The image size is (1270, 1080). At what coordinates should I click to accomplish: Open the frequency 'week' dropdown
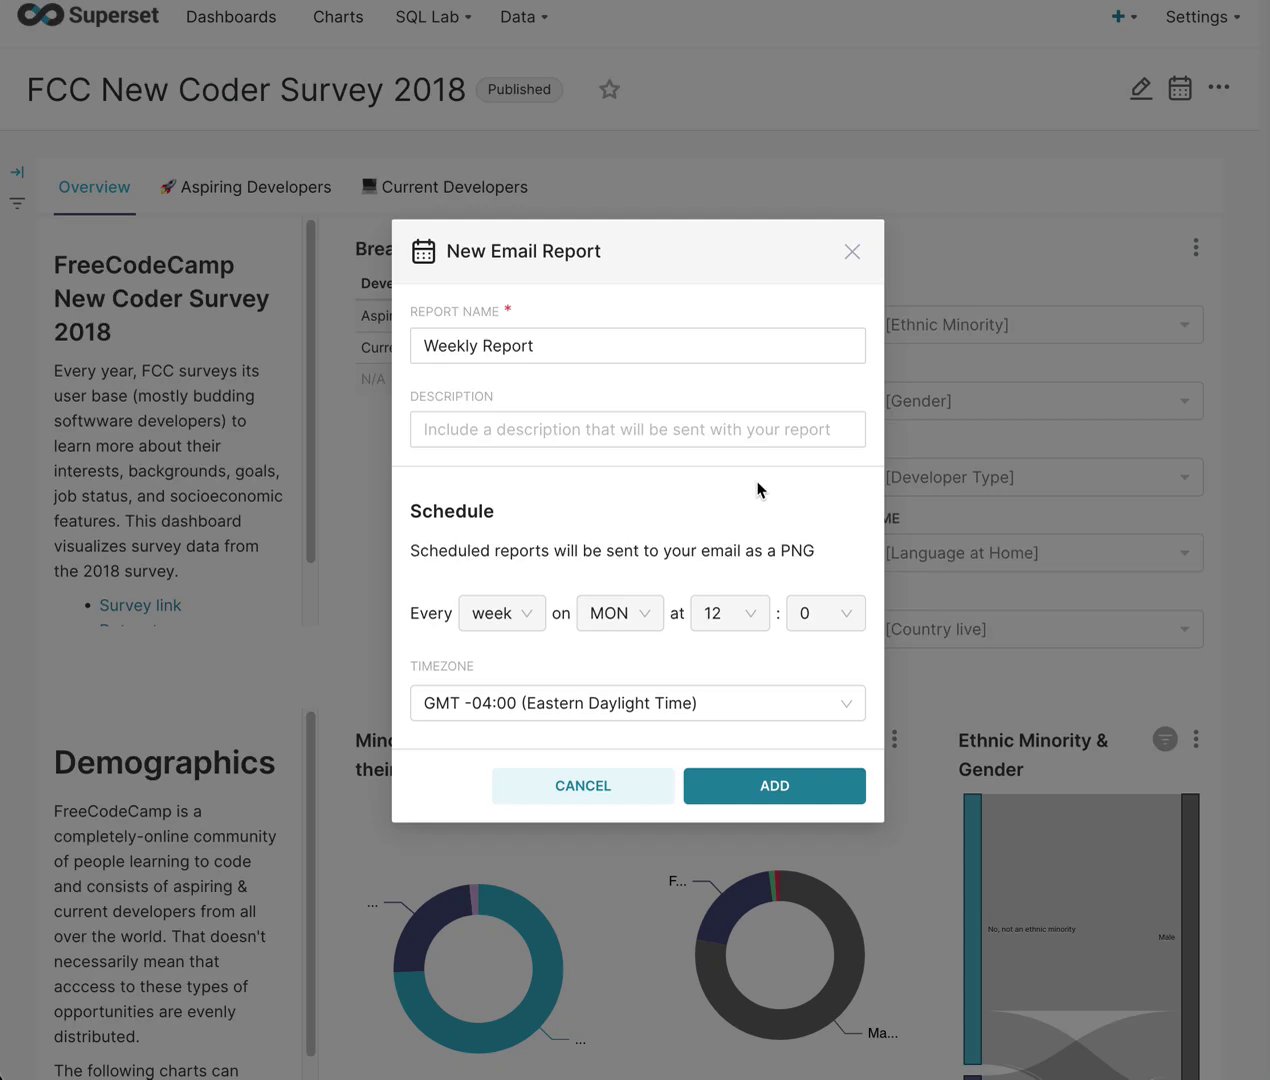point(502,613)
